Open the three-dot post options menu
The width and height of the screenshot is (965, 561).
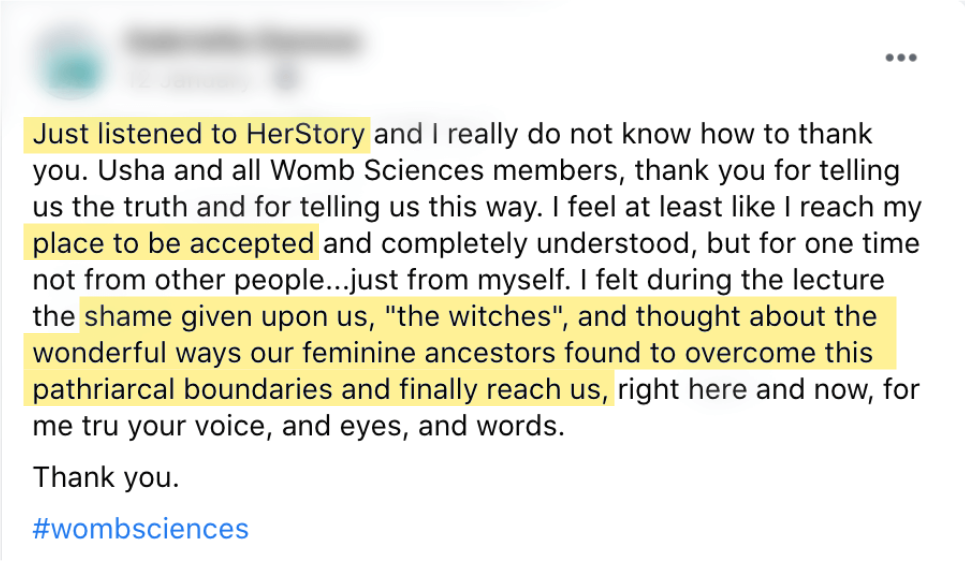[901, 58]
